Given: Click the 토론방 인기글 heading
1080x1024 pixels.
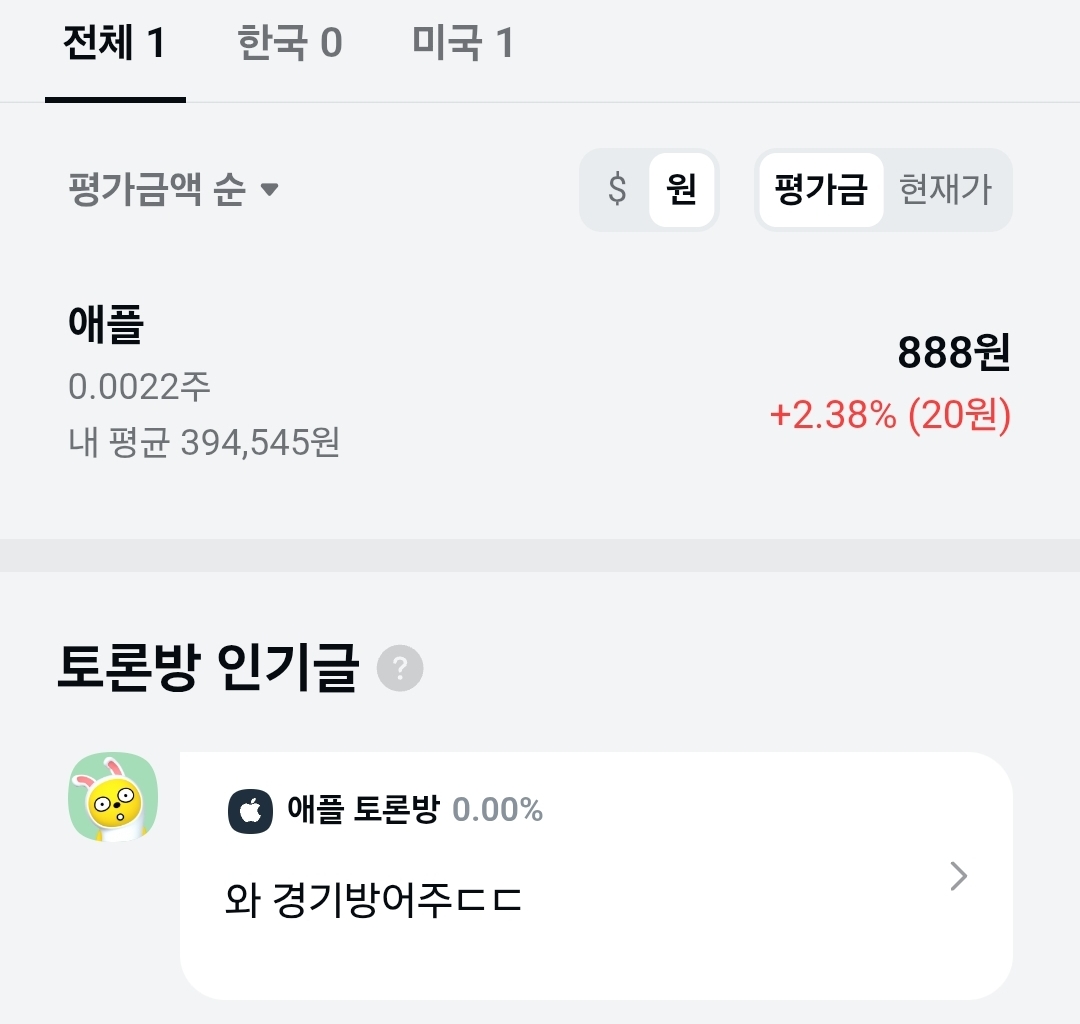Looking at the screenshot, I should (207, 669).
